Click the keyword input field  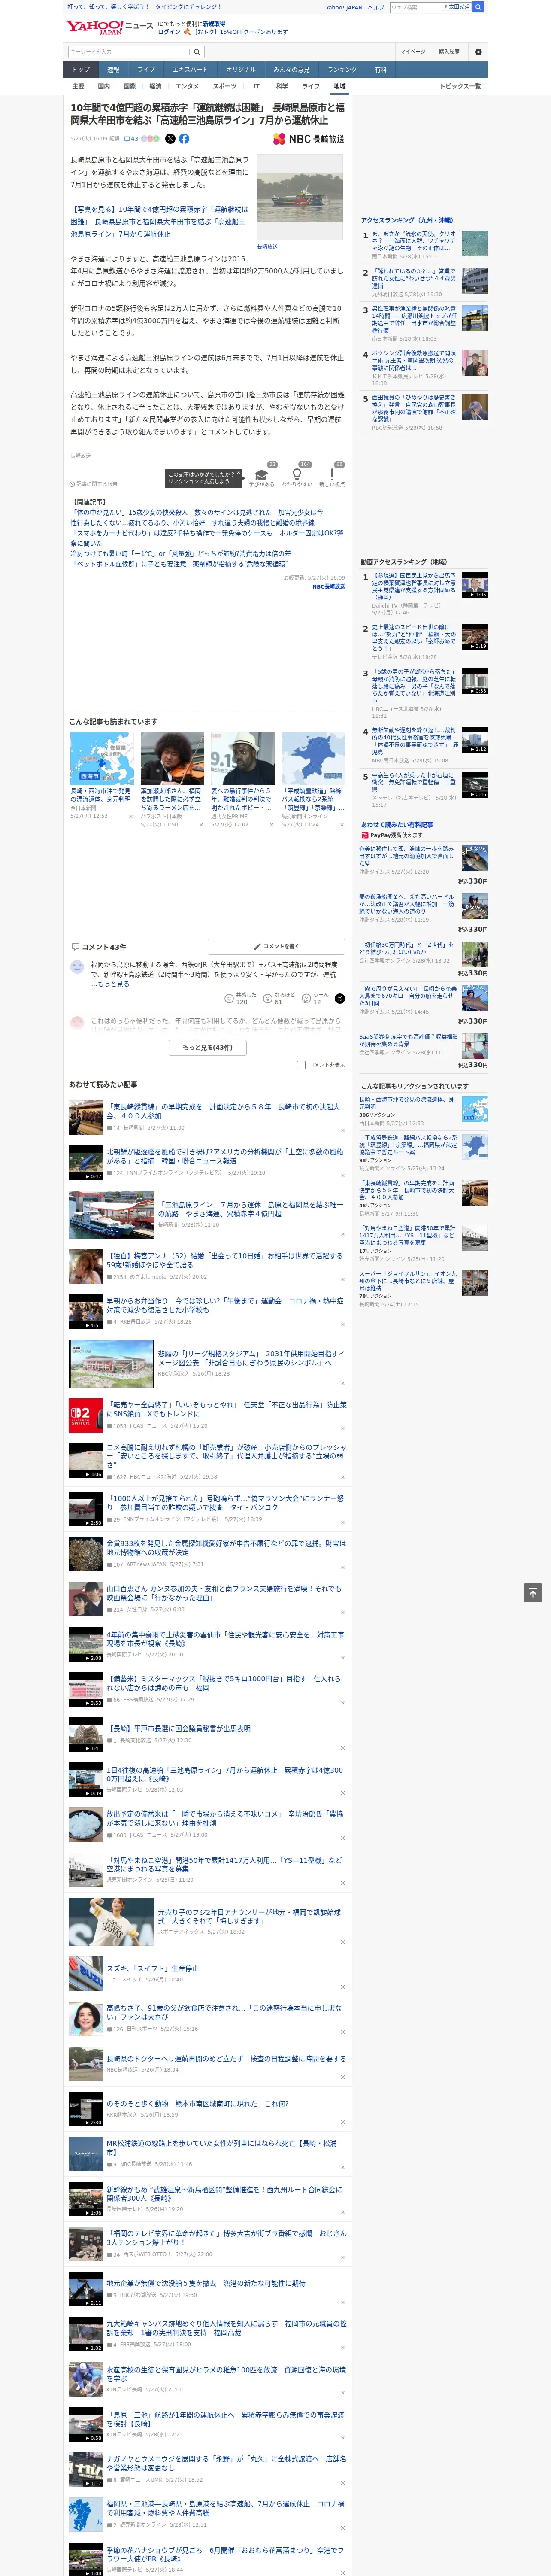coord(129,52)
